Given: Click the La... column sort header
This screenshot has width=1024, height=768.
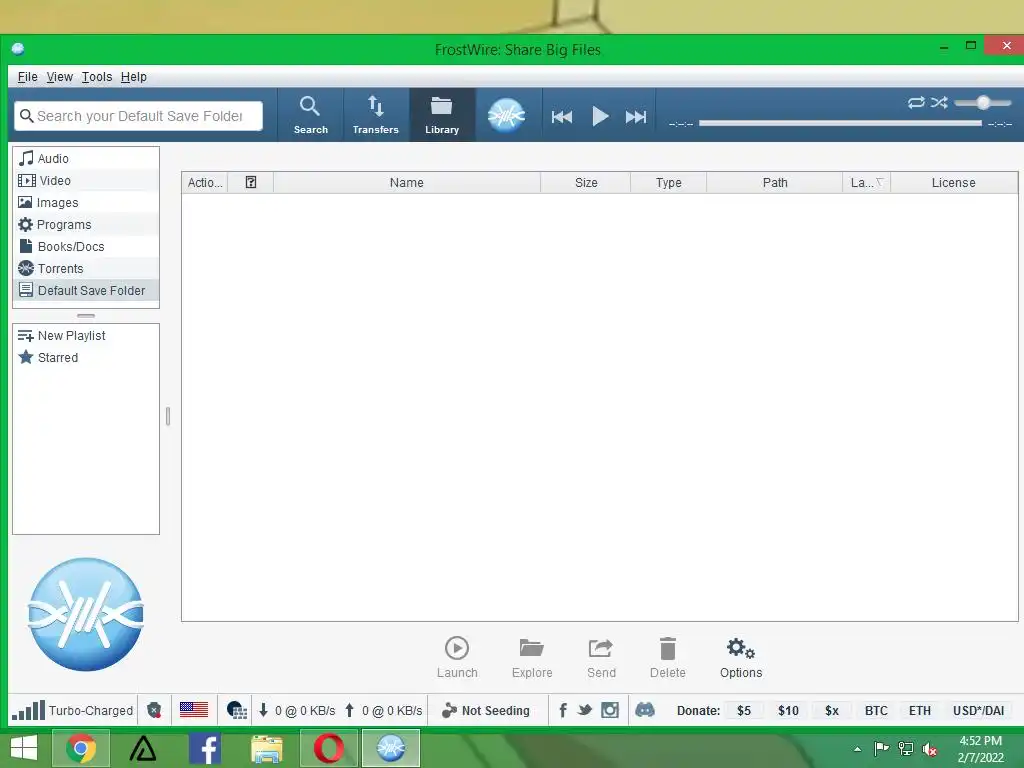Looking at the screenshot, I should (x=867, y=183).
